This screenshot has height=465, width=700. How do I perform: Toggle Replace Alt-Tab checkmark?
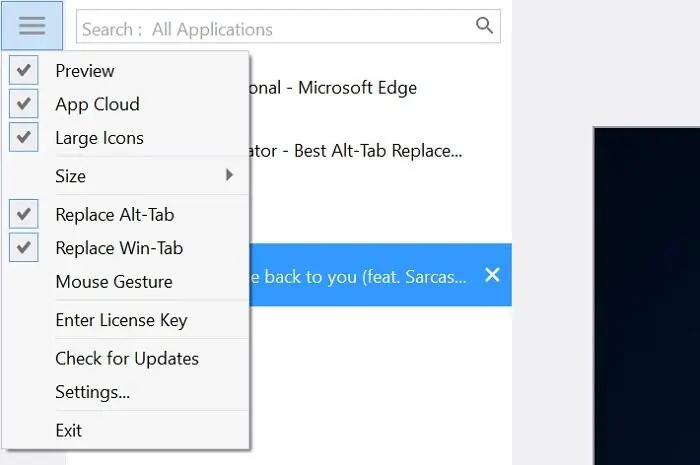pos(24,214)
